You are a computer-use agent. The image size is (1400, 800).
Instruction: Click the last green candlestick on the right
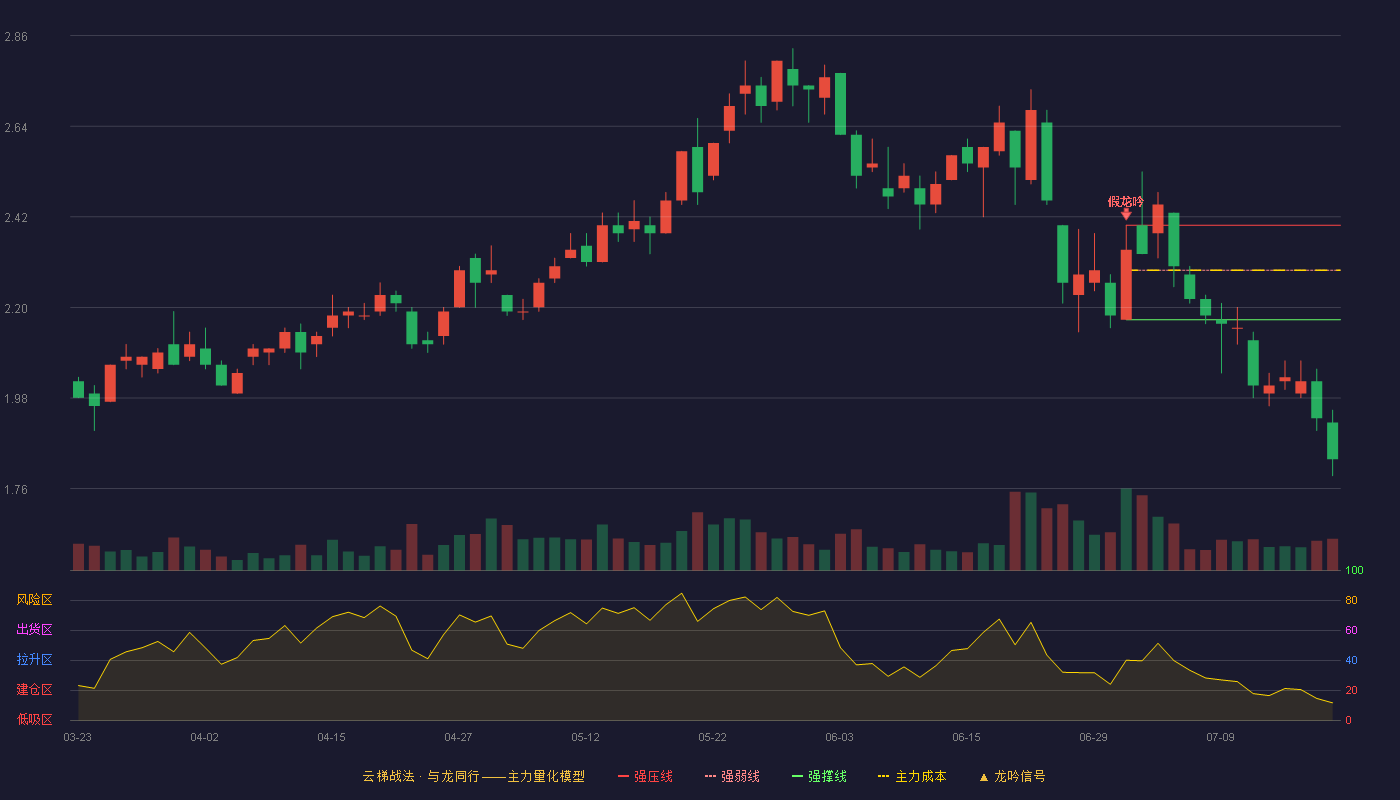(1332, 441)
